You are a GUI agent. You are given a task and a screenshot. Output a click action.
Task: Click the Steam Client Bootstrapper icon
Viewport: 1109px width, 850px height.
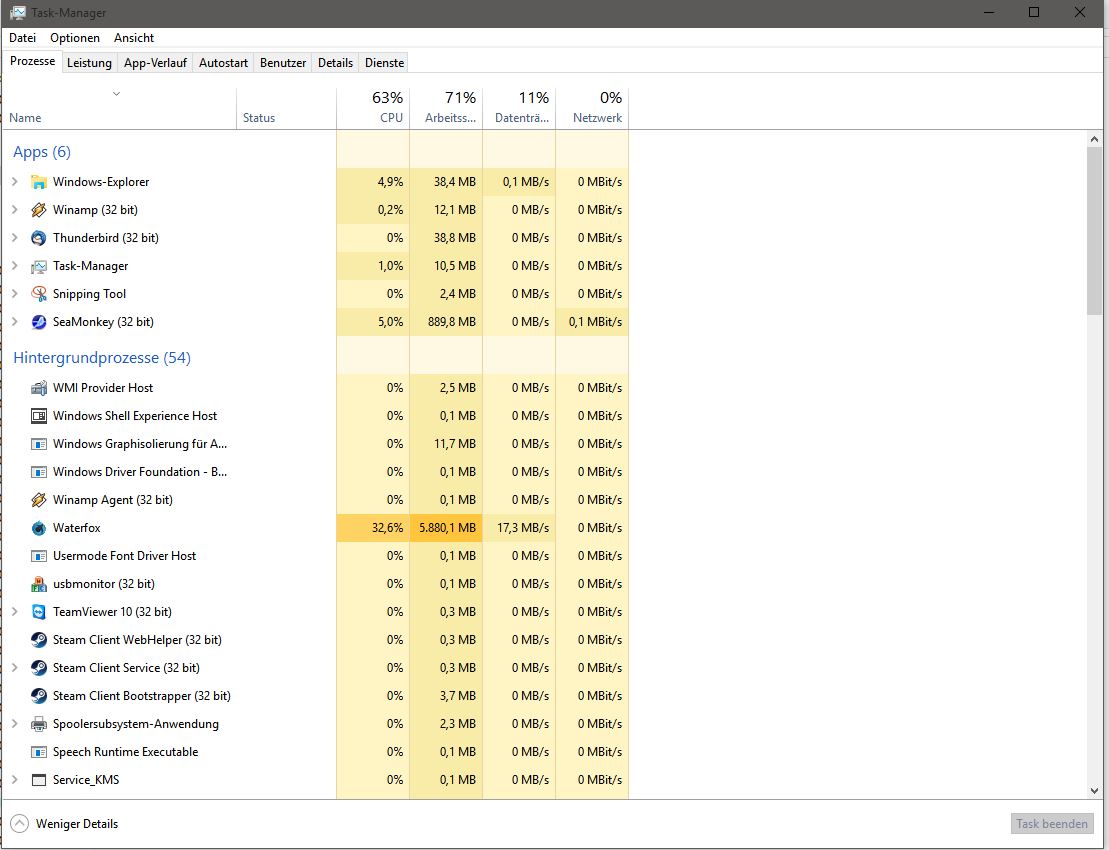click(39, 697)
